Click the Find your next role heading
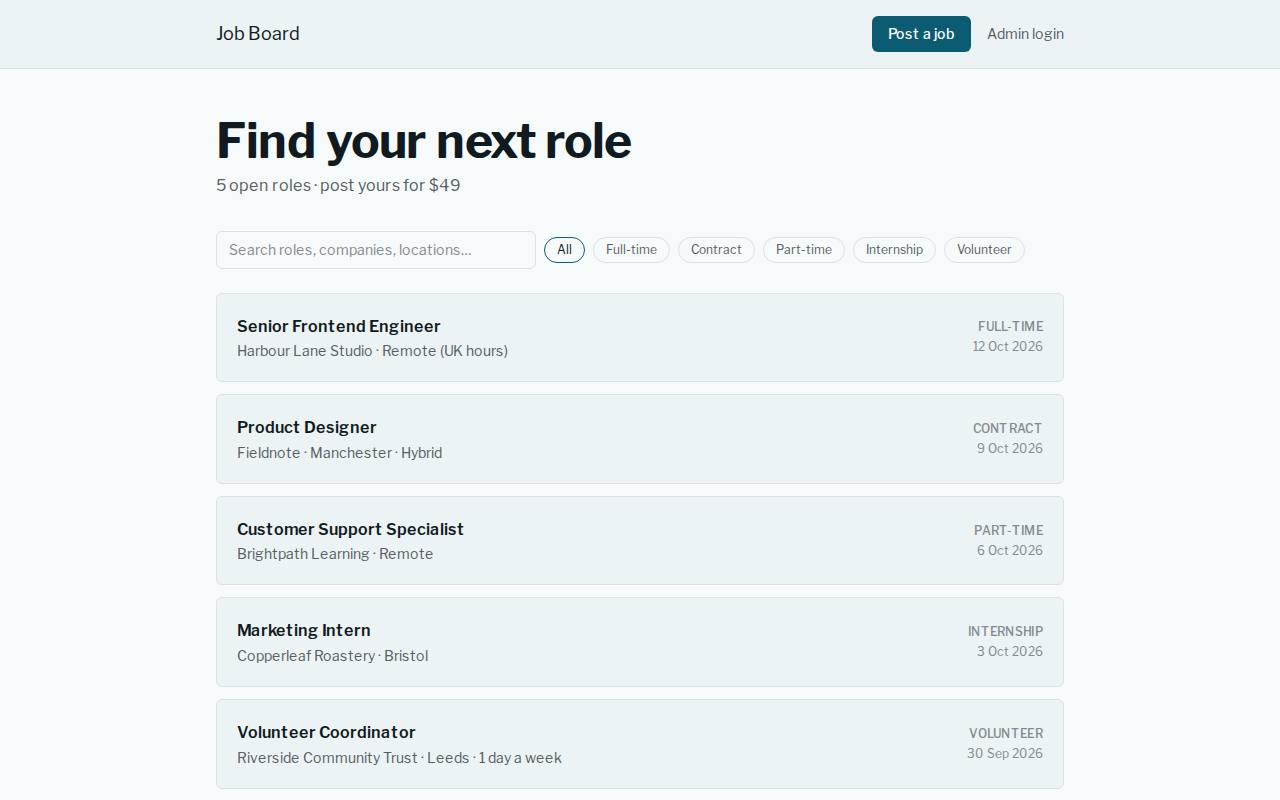 tap(424, 140)
